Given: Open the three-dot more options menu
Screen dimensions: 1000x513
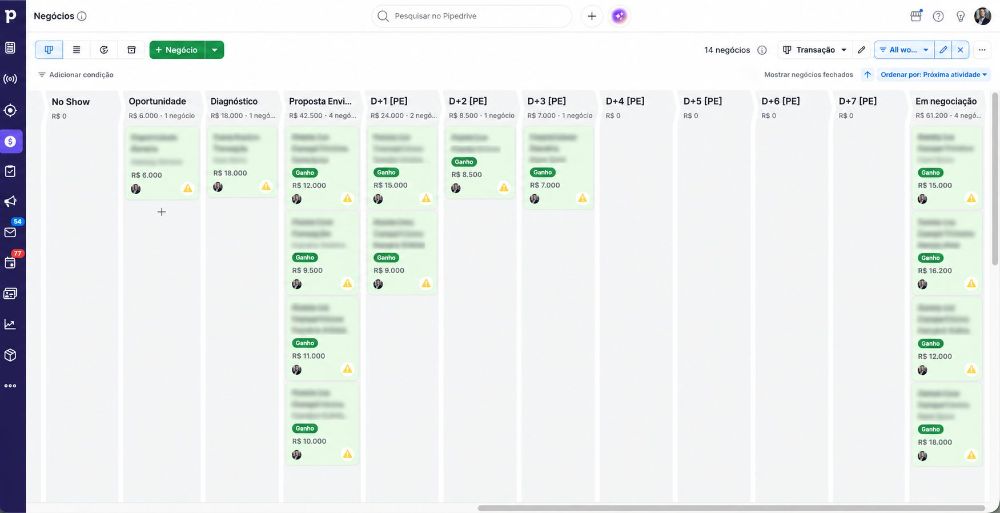Looking at the screenshot, I should (x=982, y=50).
